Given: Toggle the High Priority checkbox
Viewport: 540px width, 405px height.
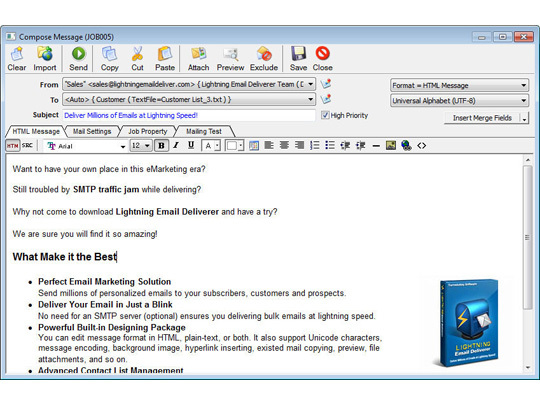Looking at the screenshot, I should pyautogui.click(x=325, y=115).
